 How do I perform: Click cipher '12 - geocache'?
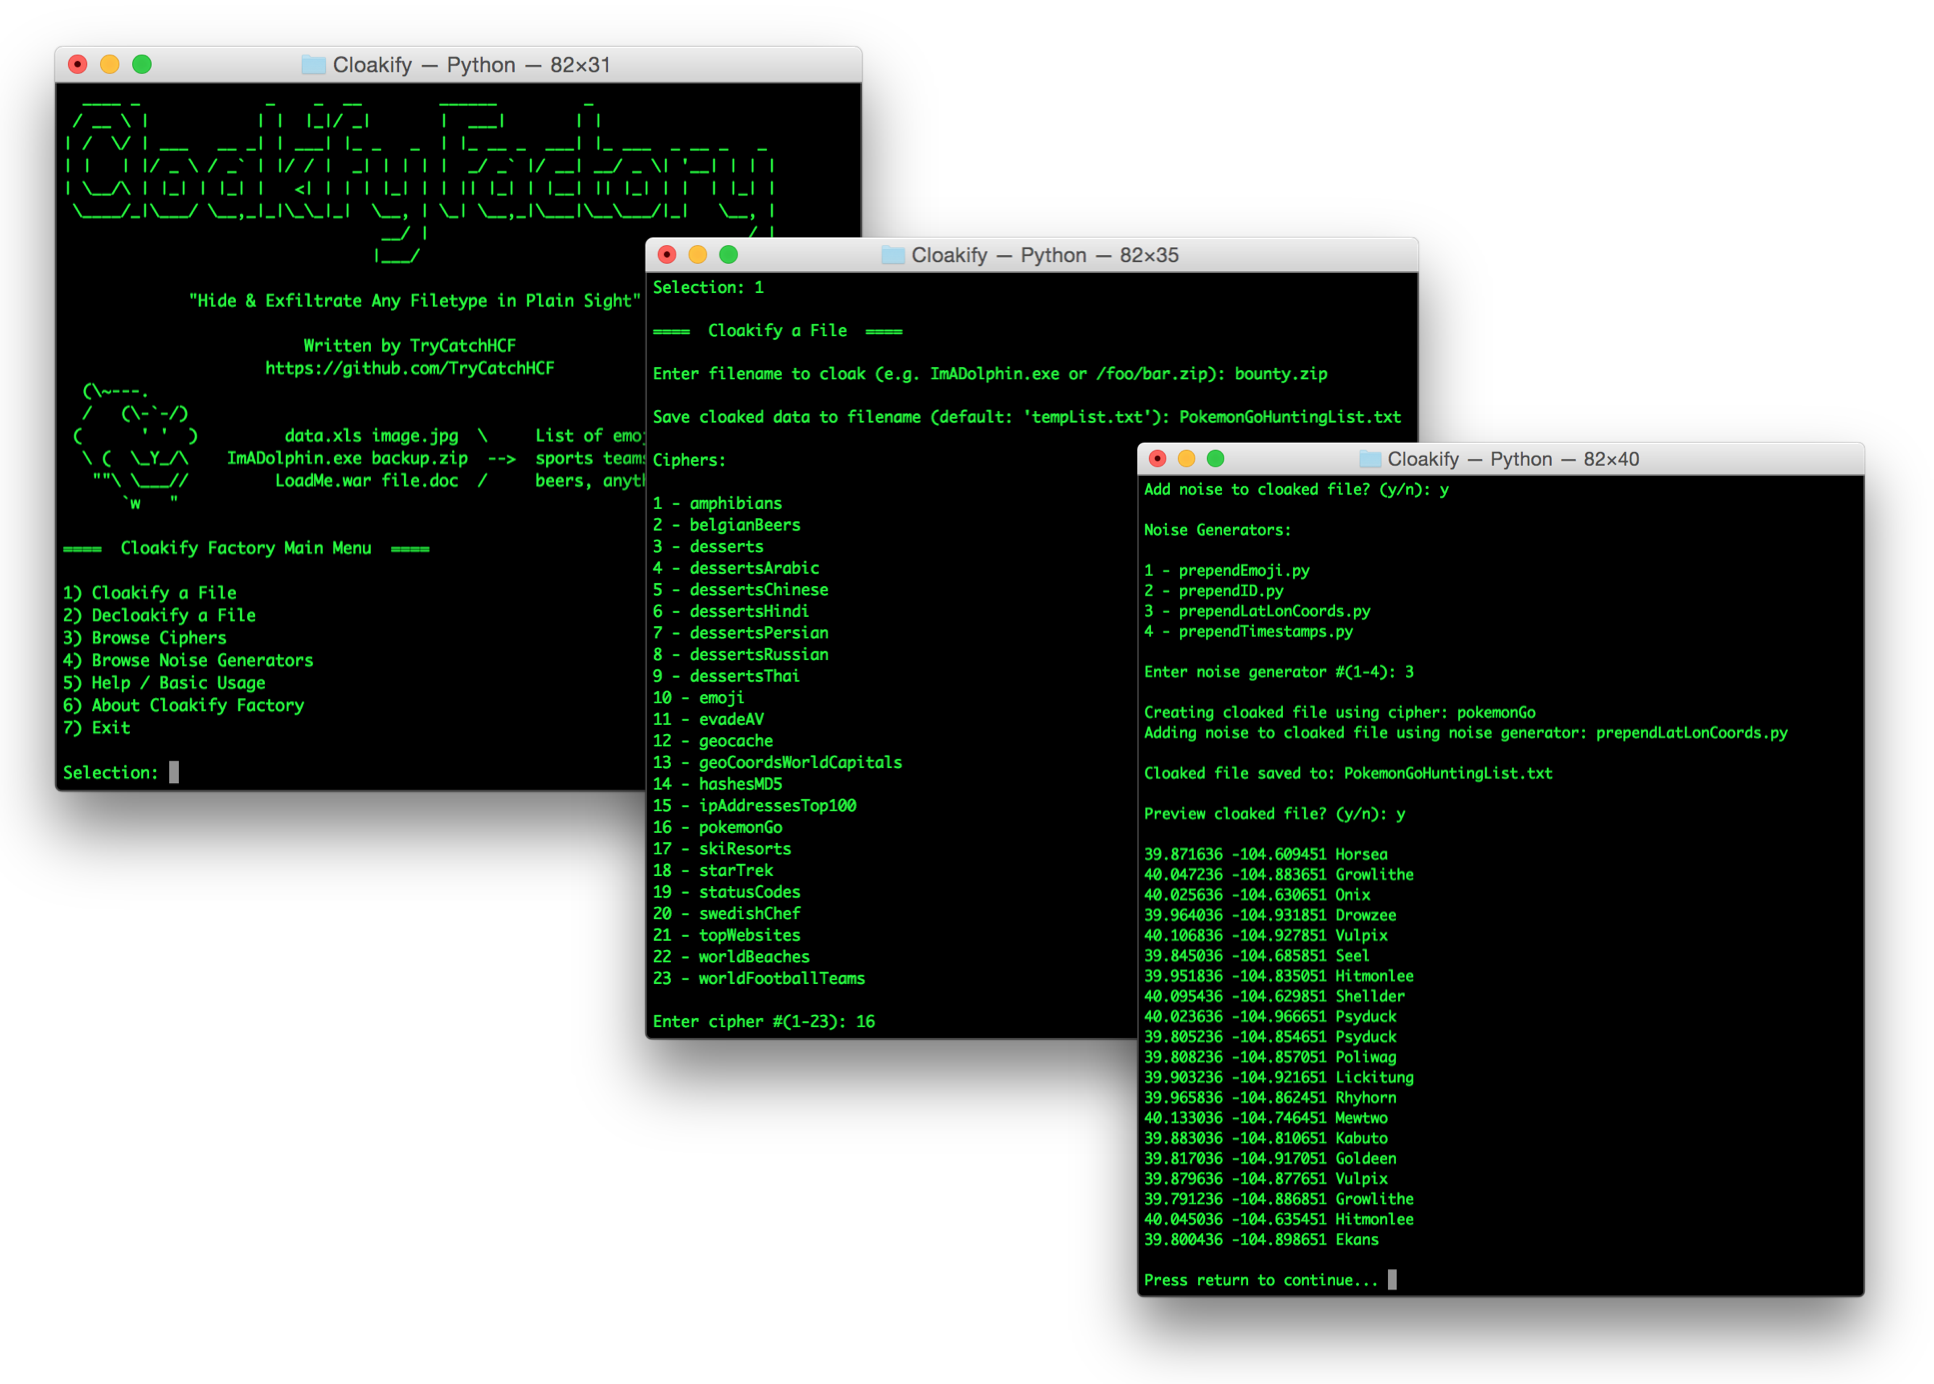pyautogui.click(x=712, y=741)
